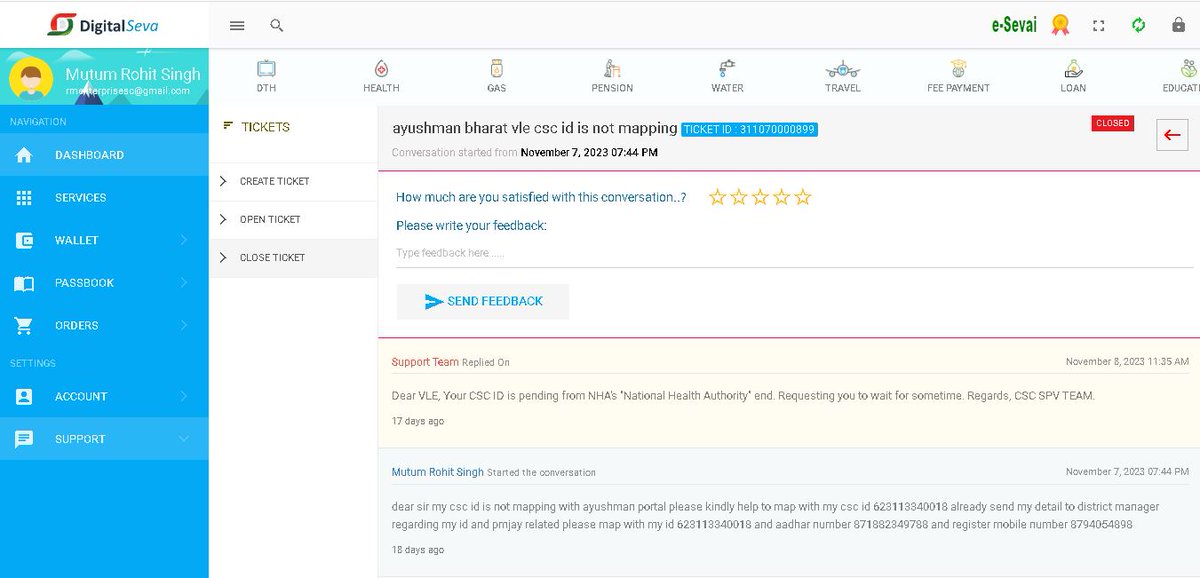Click the '17 days ago' text

418,421
